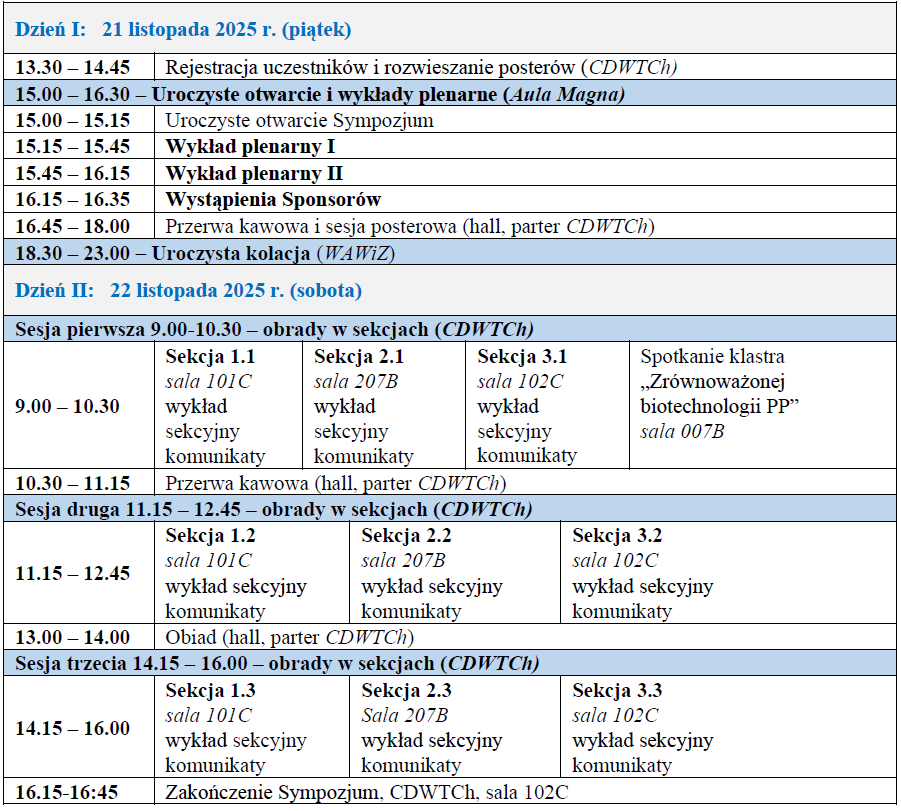Click the "Sekcja 2.2" title
This screenshot has height=811, width=901.
click(x=406, y=535)
